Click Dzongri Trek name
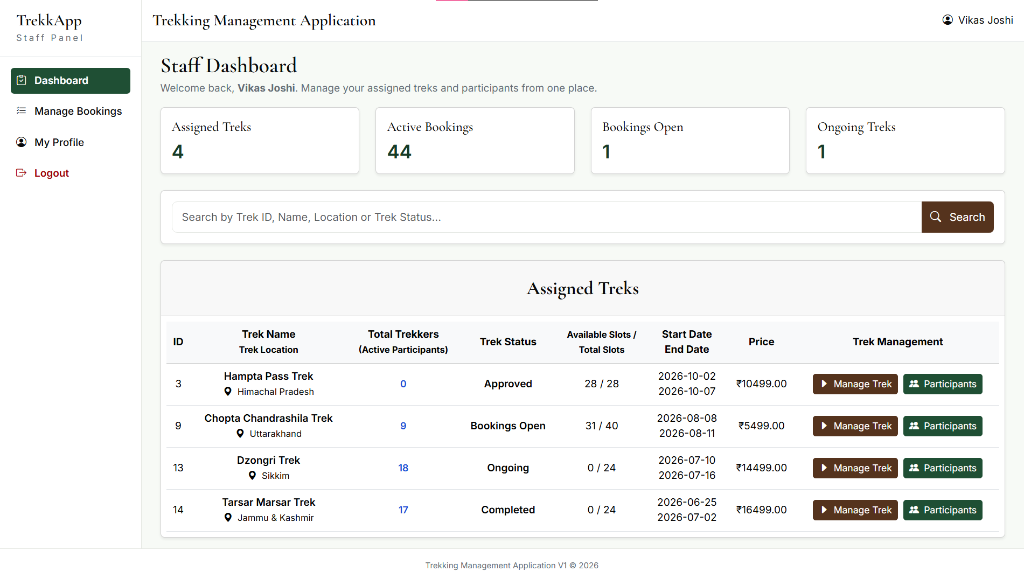This screenshot has height=581, width=1024. click(268, 460)
